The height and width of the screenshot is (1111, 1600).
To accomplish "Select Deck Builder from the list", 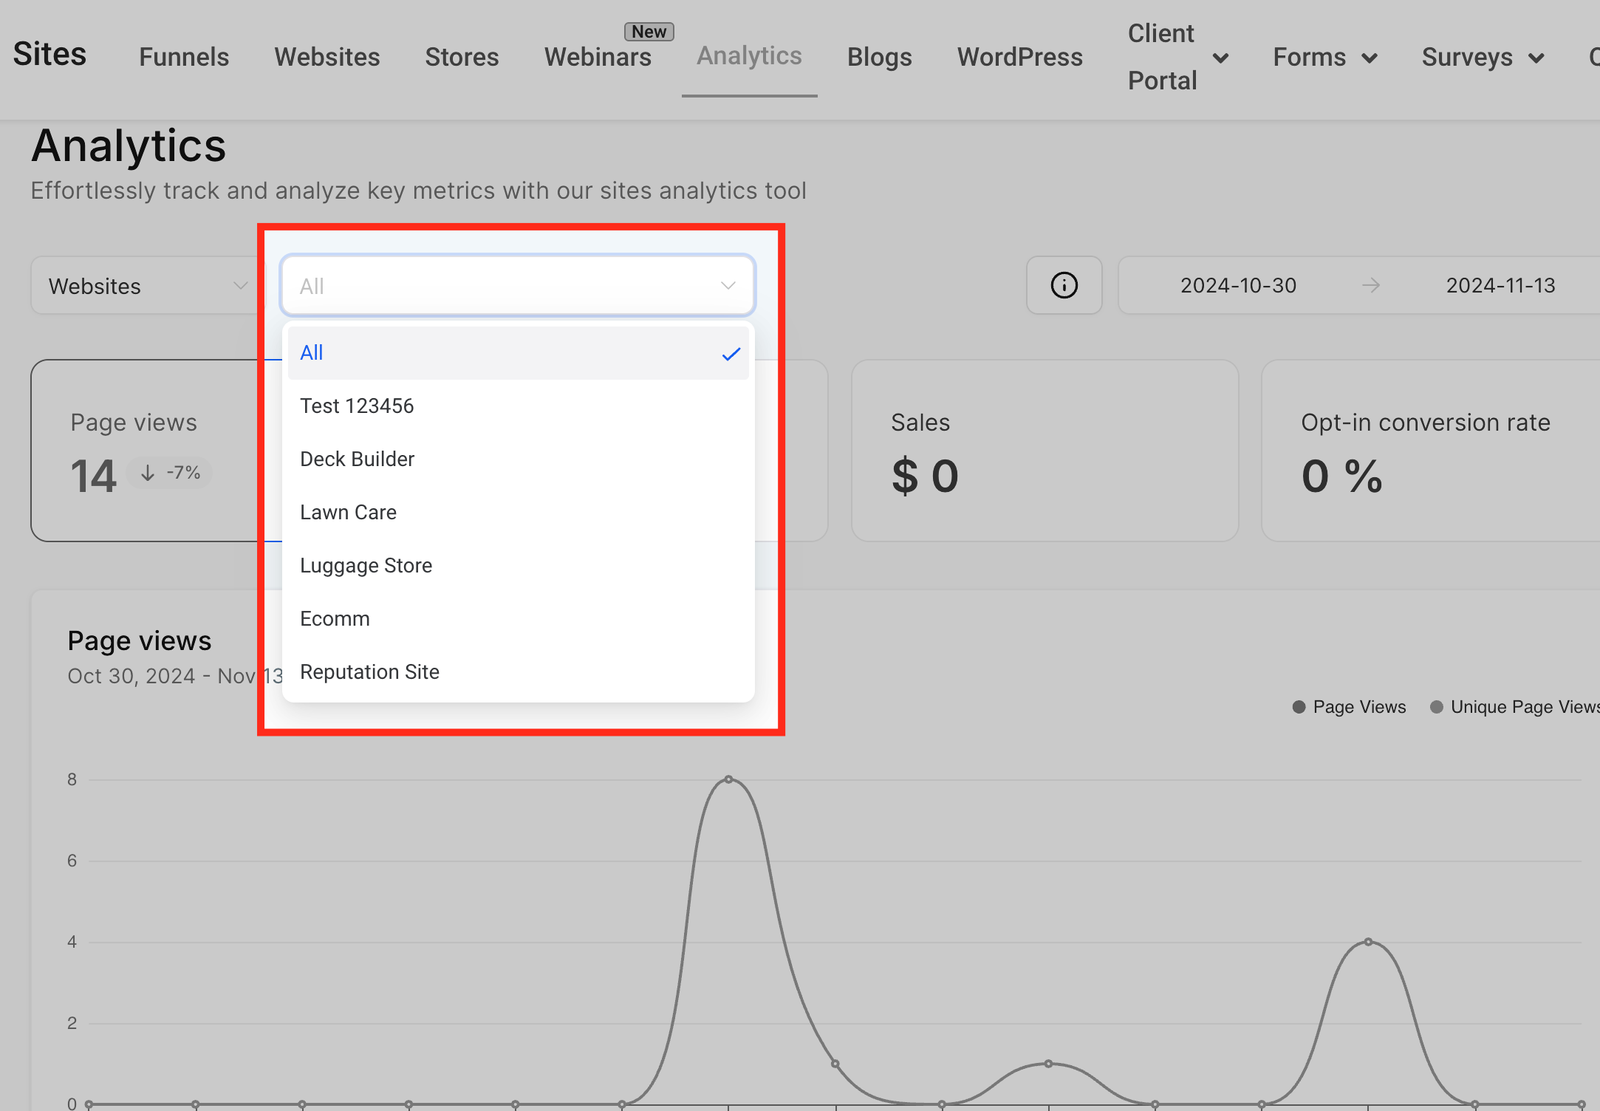I will (357, 459).
